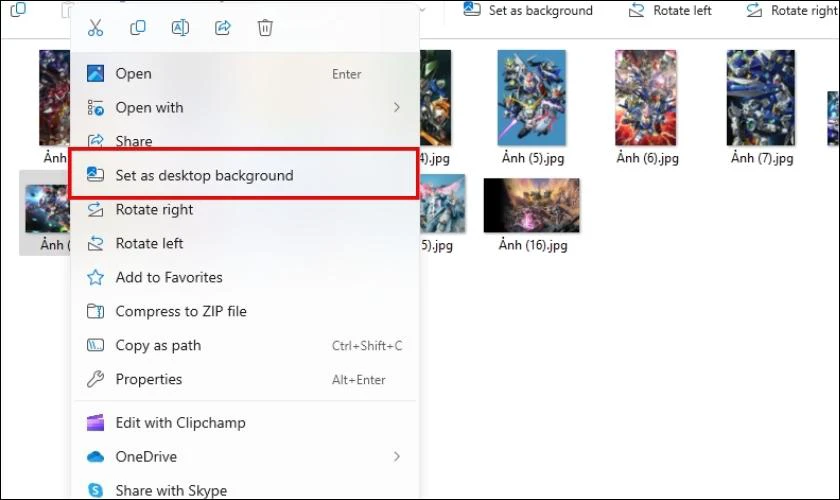The width and height of the screenshot is (840, 500).
Task: Click the Copy icon in context menu
Action: pos(138,27)
